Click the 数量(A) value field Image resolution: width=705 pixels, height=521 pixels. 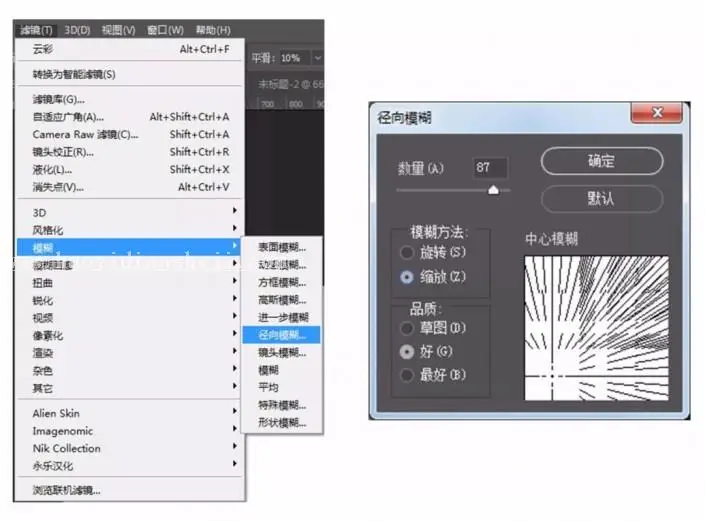(491, 168)
